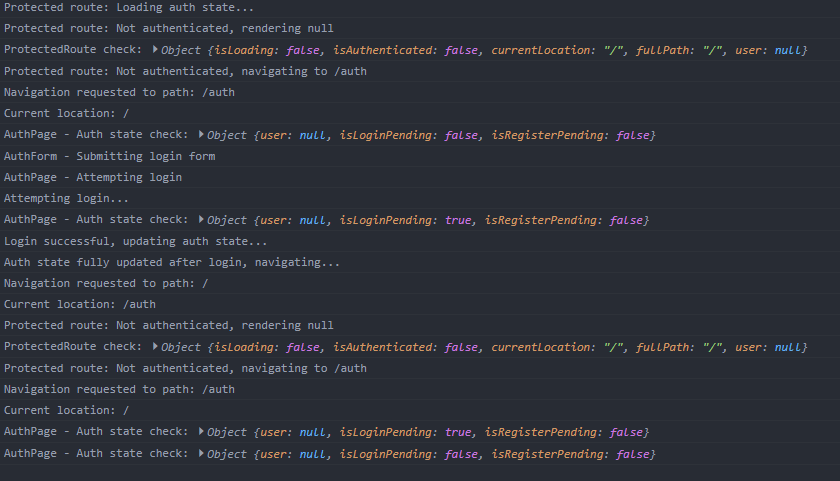Click the 'AuthPage - Attempting login' log entry
Screen dimensions: 840x481
click(x=93, y=177)
